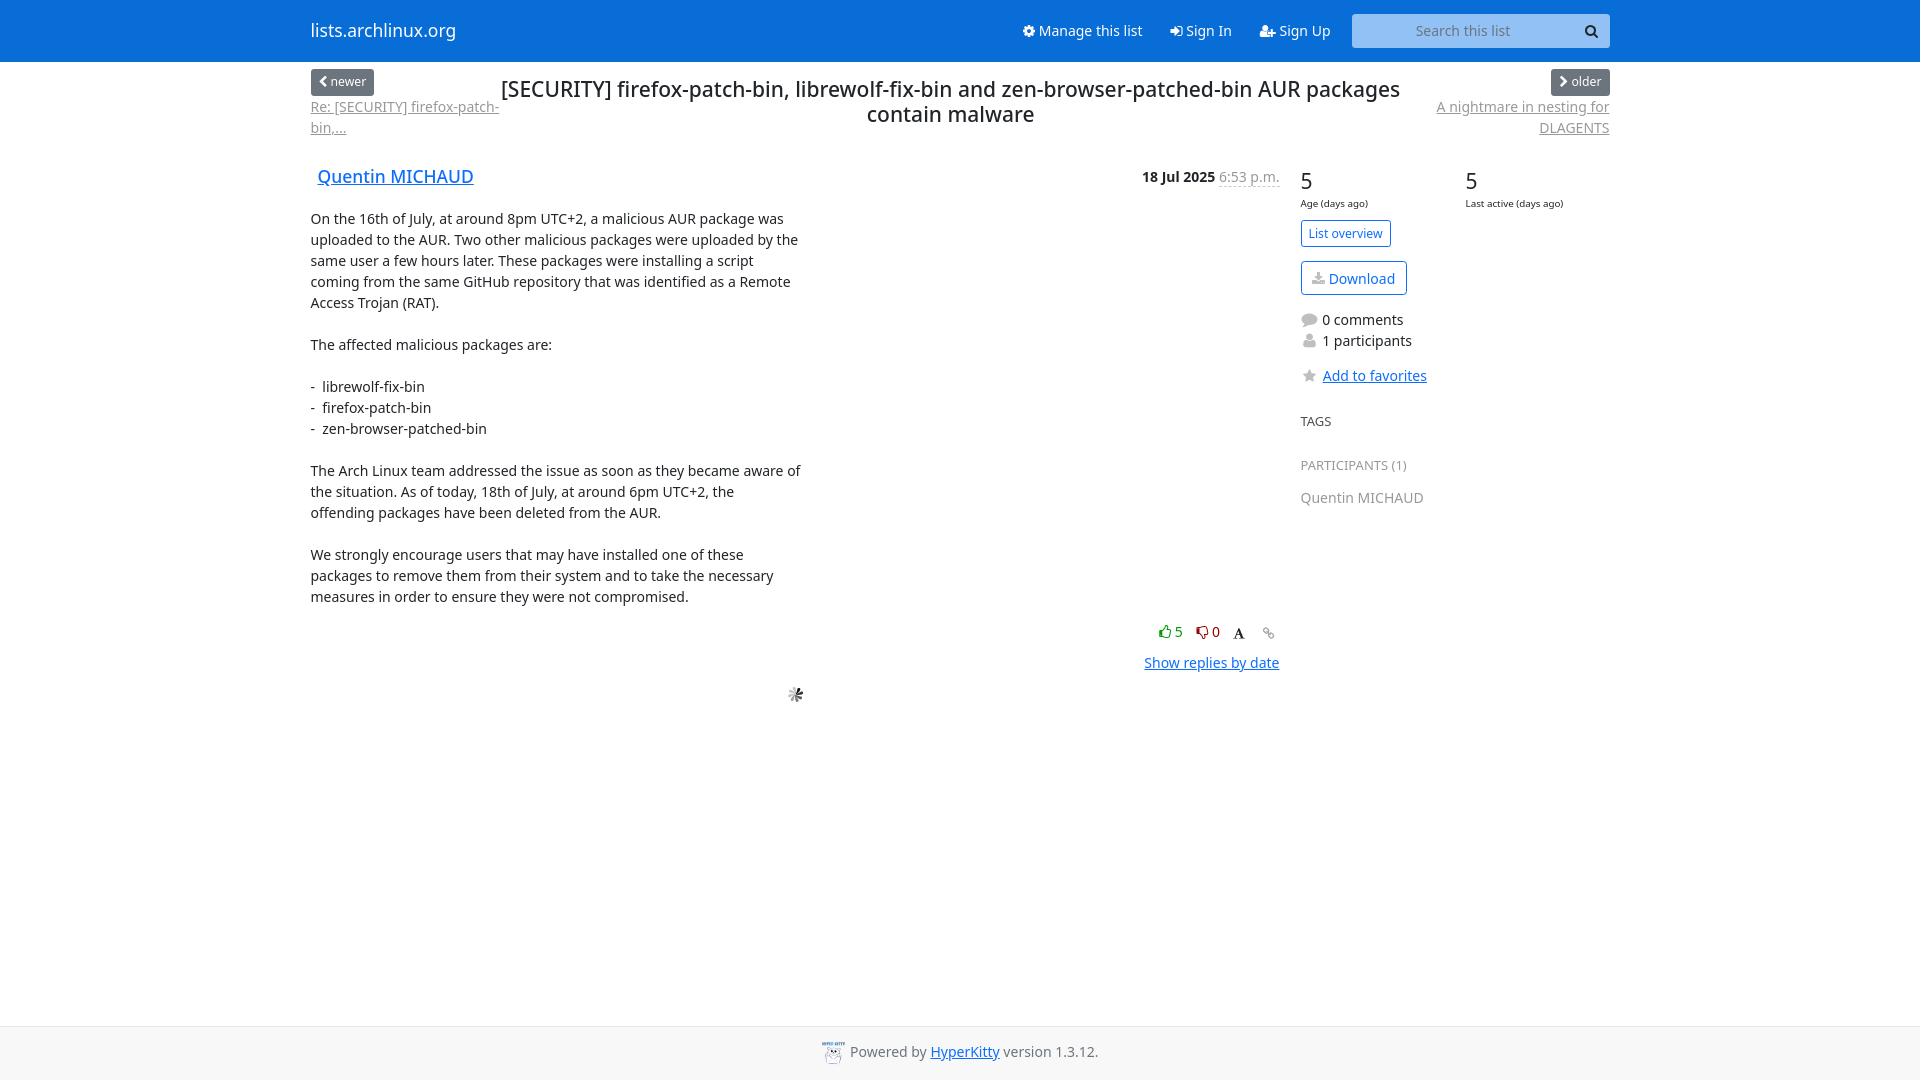The width and height of the screenshot is (1920, 1080).
Task: Click the thumbs-down dislike icon
Action: point(1202,632)
